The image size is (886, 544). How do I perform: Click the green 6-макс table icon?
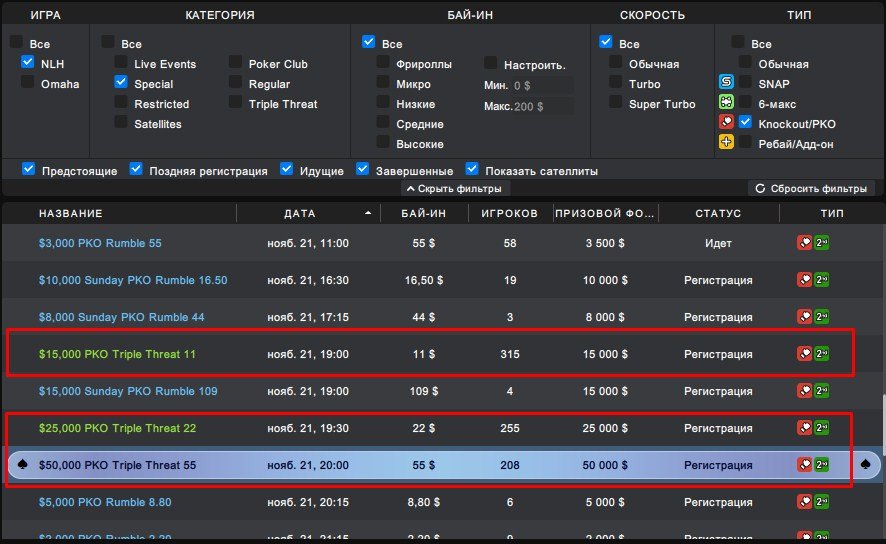click(x=727, y=103)
